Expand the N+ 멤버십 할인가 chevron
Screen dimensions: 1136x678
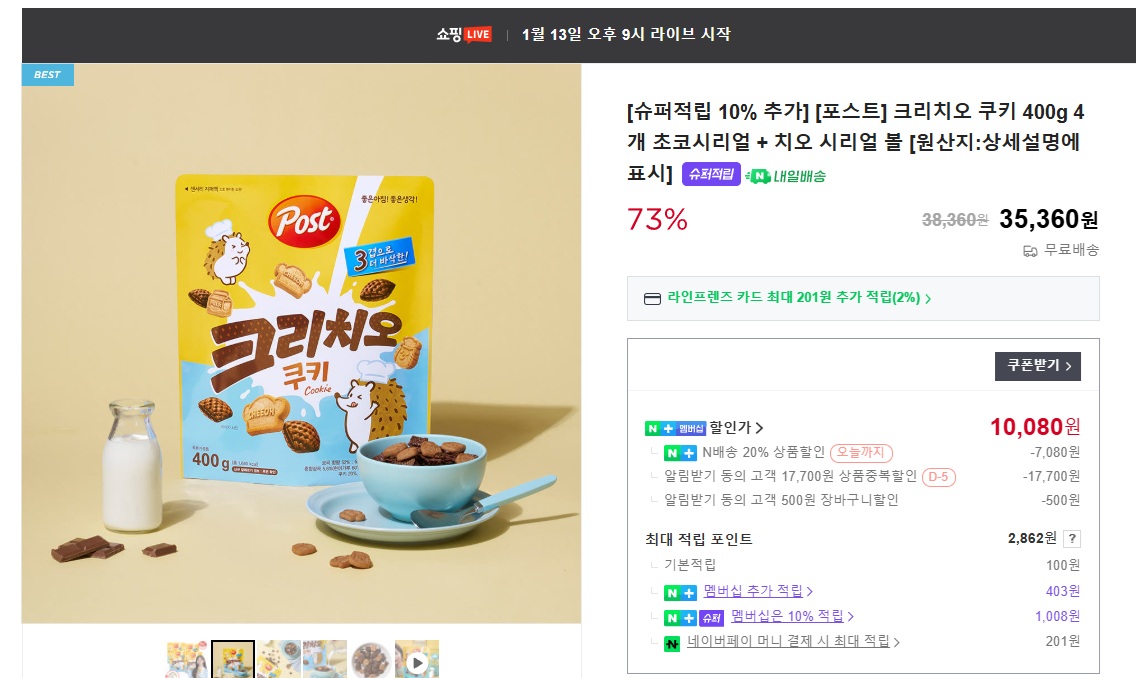pyautogui.click(x=759, y=428)
